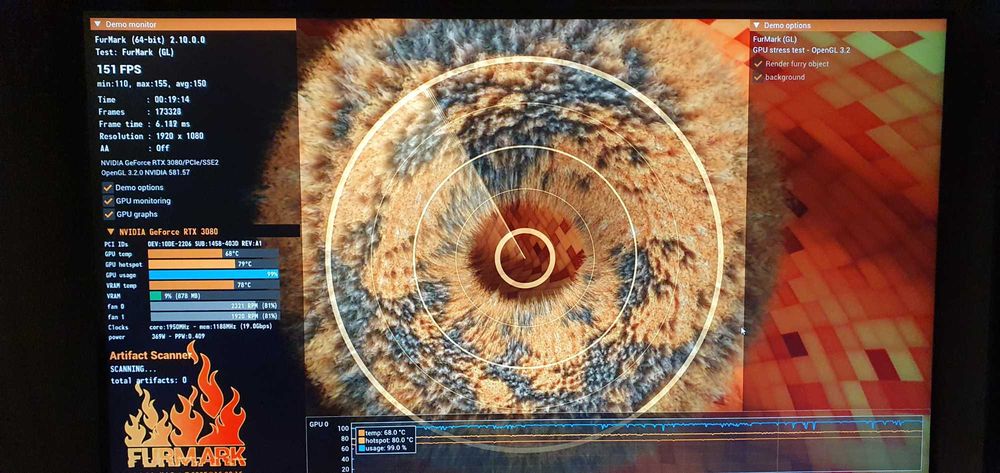The height and width of the screenshot is (473, 1000).
Task: Click the GPU 0 graph label
Action: pyautogui.click(x=318, y=424)
